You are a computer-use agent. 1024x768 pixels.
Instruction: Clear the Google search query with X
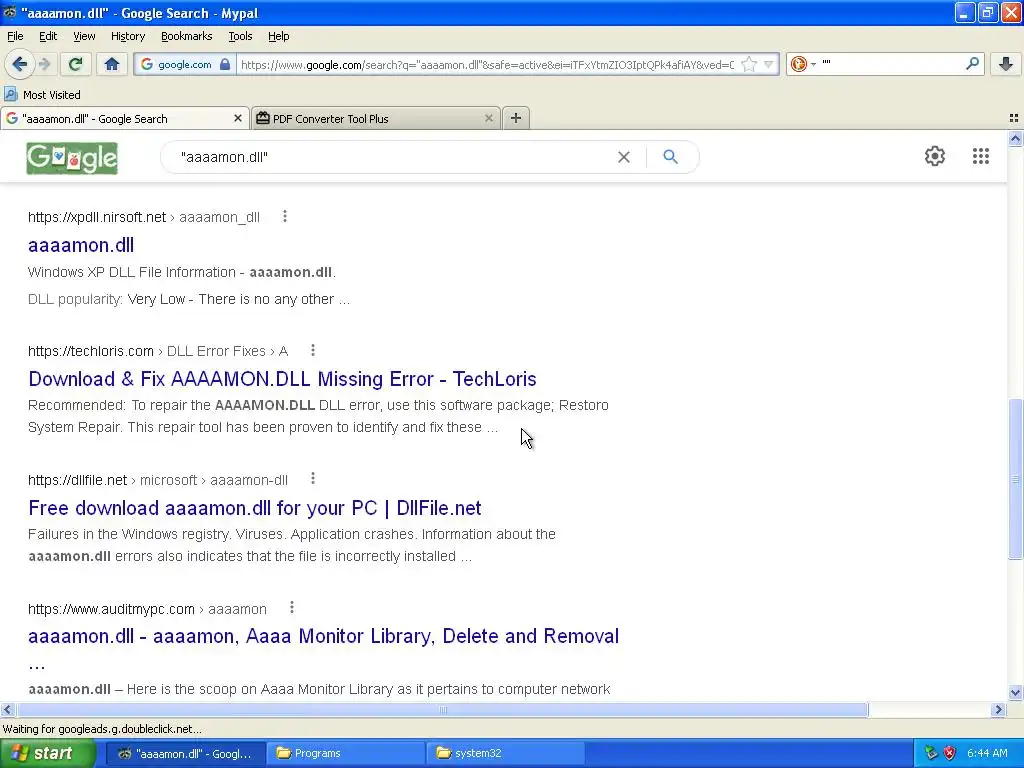click(624, 157)
